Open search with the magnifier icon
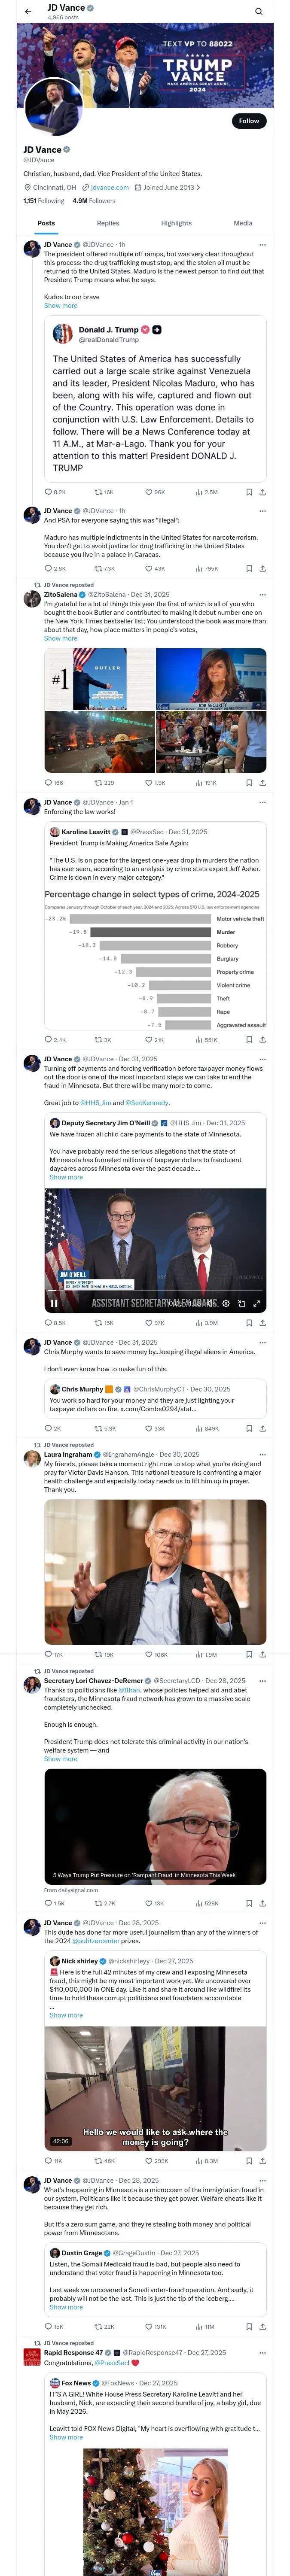290x2576 pixels. (x=258, y=11)
